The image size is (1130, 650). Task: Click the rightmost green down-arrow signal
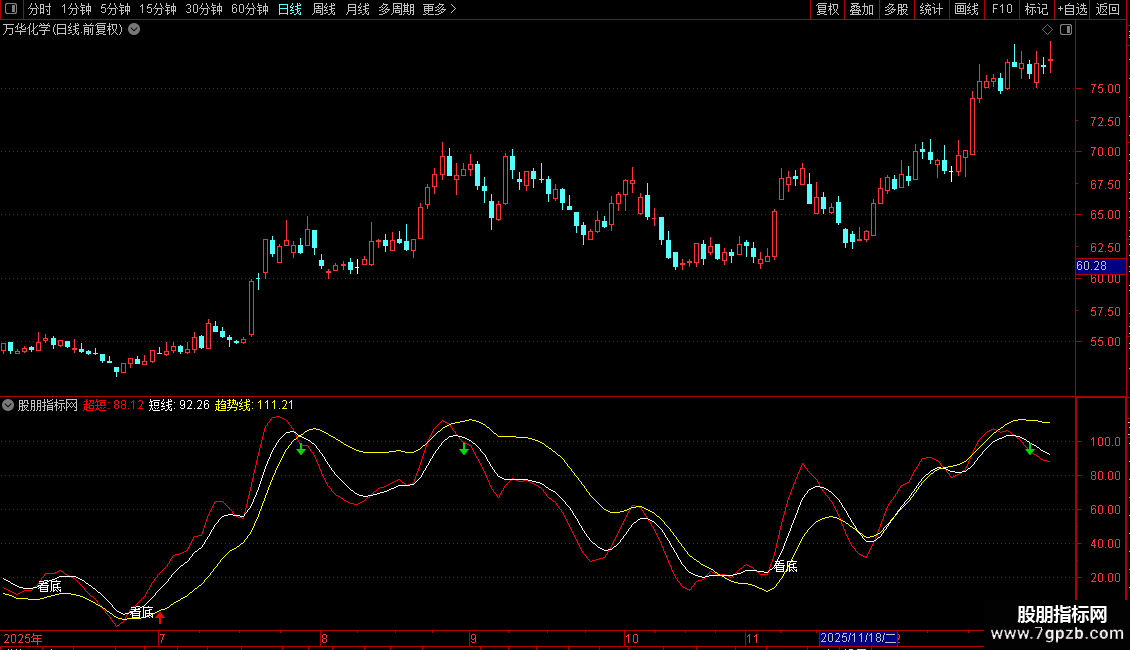coord(1030,449)
